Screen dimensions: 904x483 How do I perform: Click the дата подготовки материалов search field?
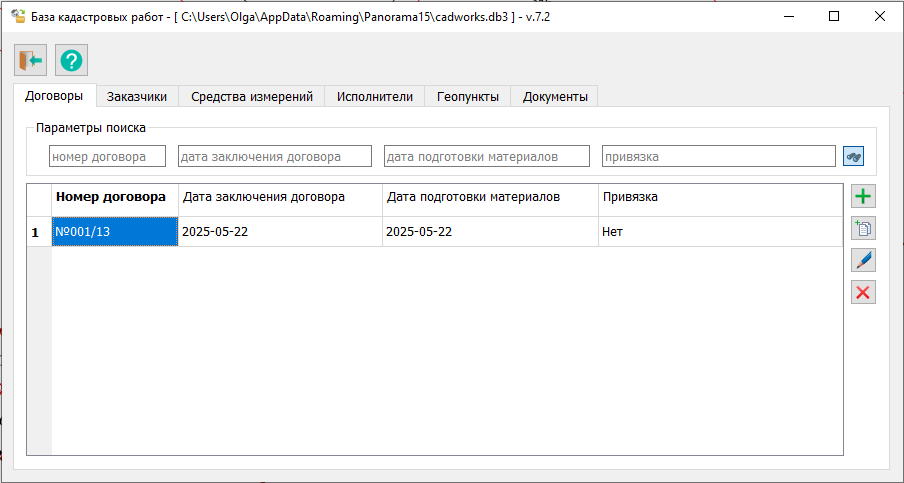click(x=486, y=157)
